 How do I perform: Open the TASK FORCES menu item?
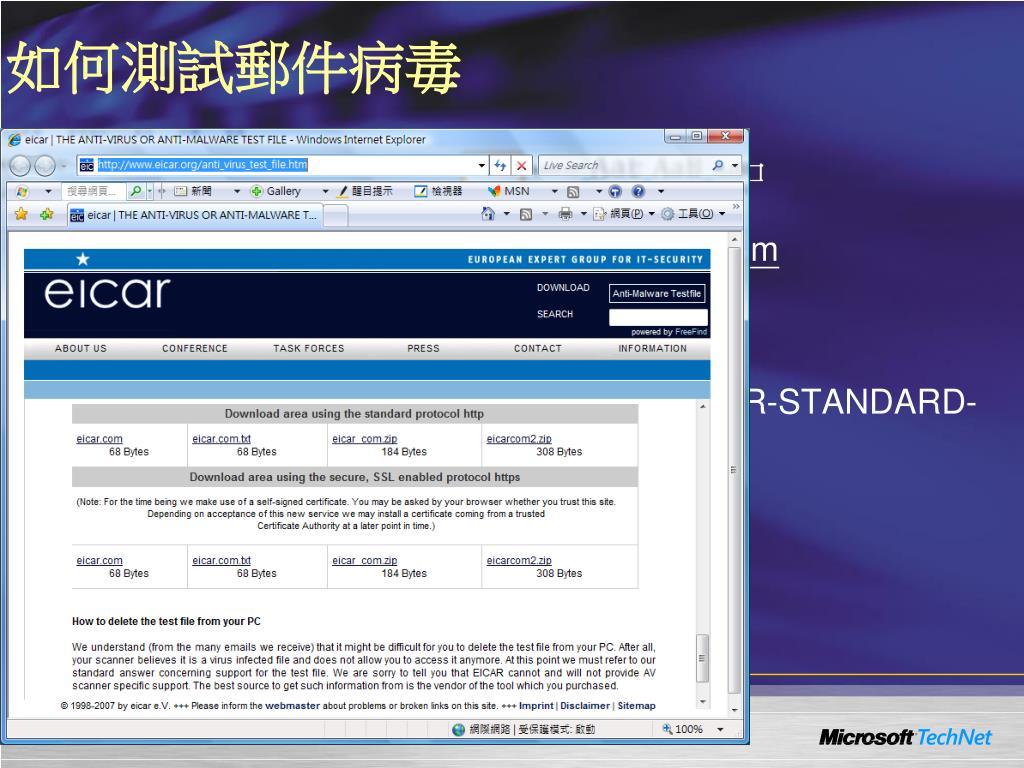(308, 349)
